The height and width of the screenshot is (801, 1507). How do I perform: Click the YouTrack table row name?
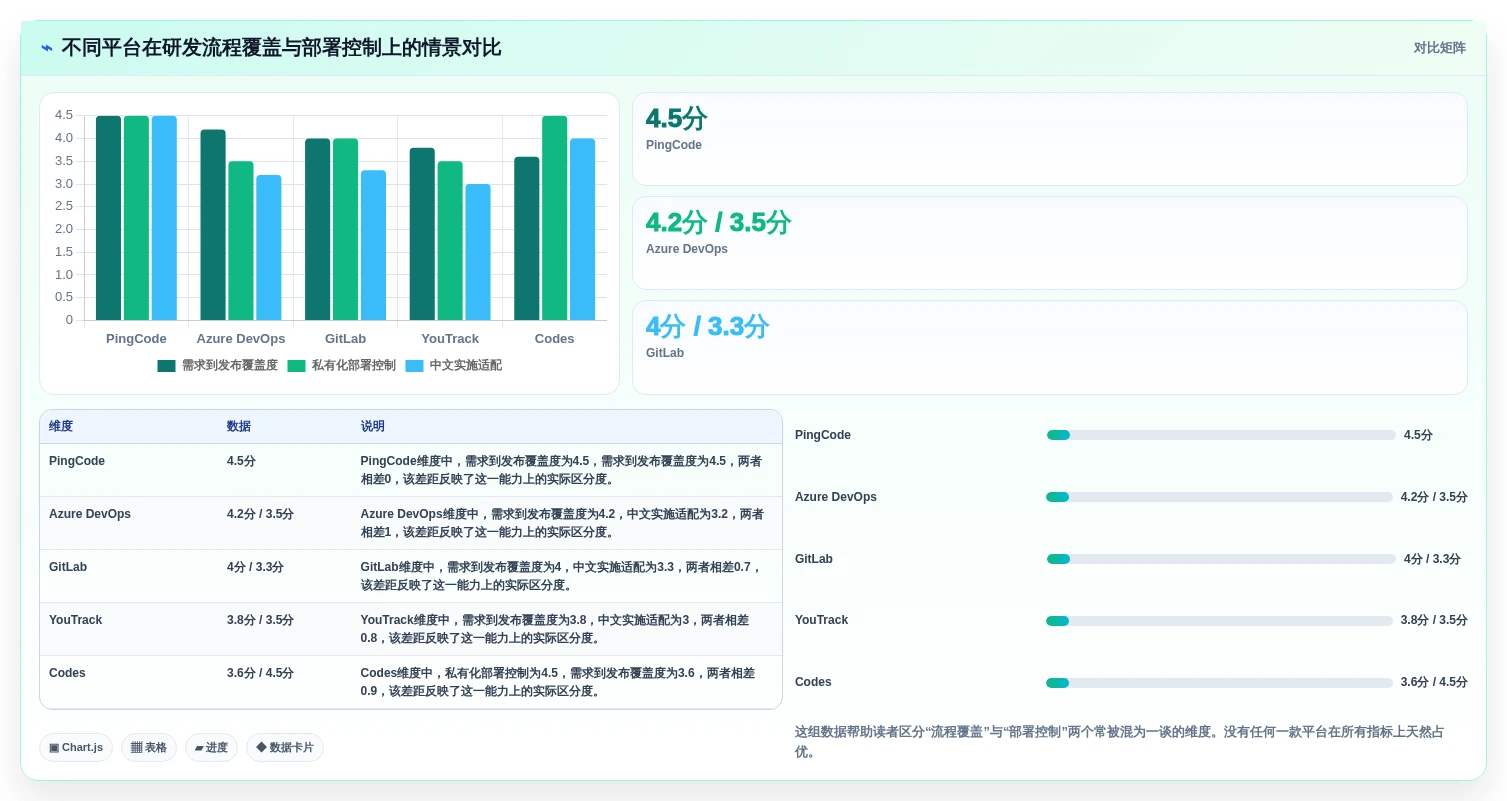coord(75,620)
